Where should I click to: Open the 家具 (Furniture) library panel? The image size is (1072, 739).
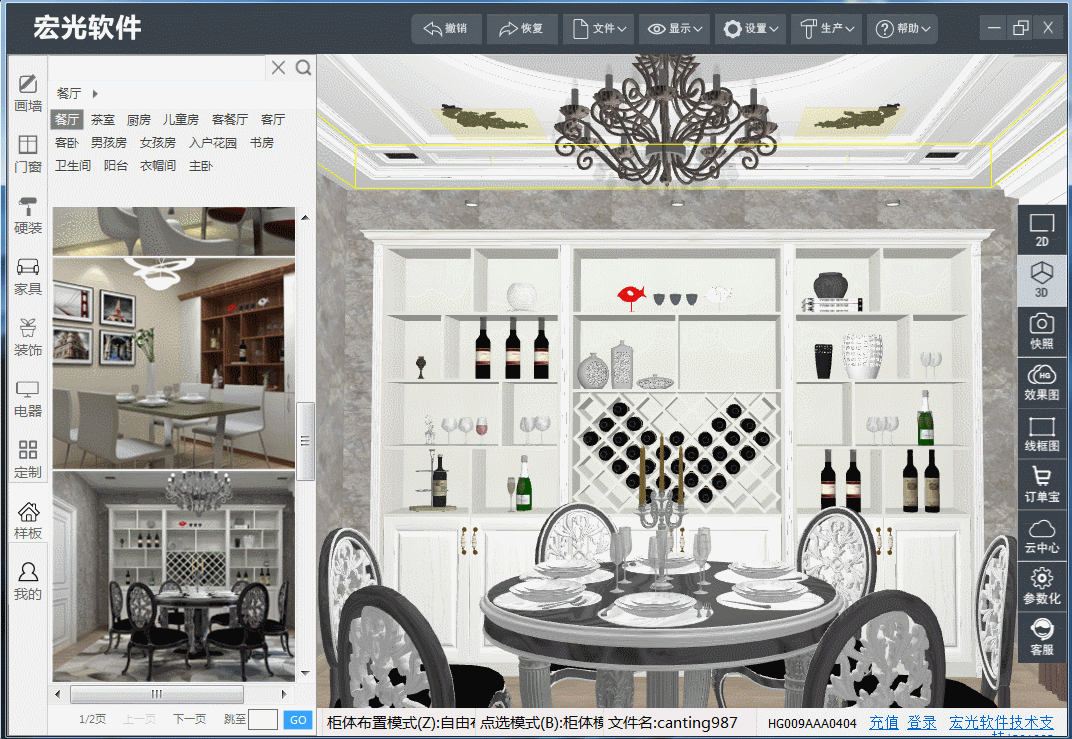(27, 278)
